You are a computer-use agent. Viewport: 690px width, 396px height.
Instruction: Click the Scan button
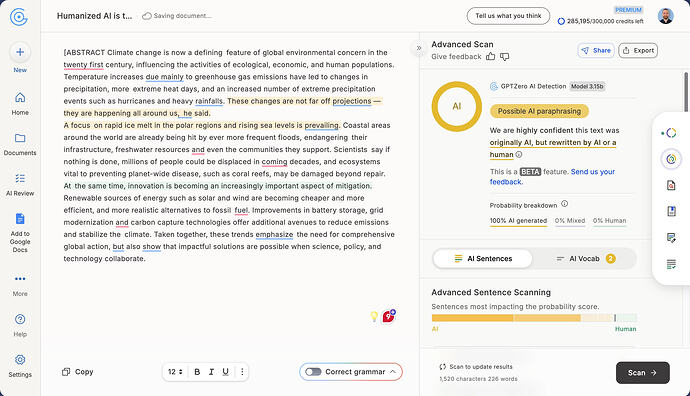click(642, 373)
